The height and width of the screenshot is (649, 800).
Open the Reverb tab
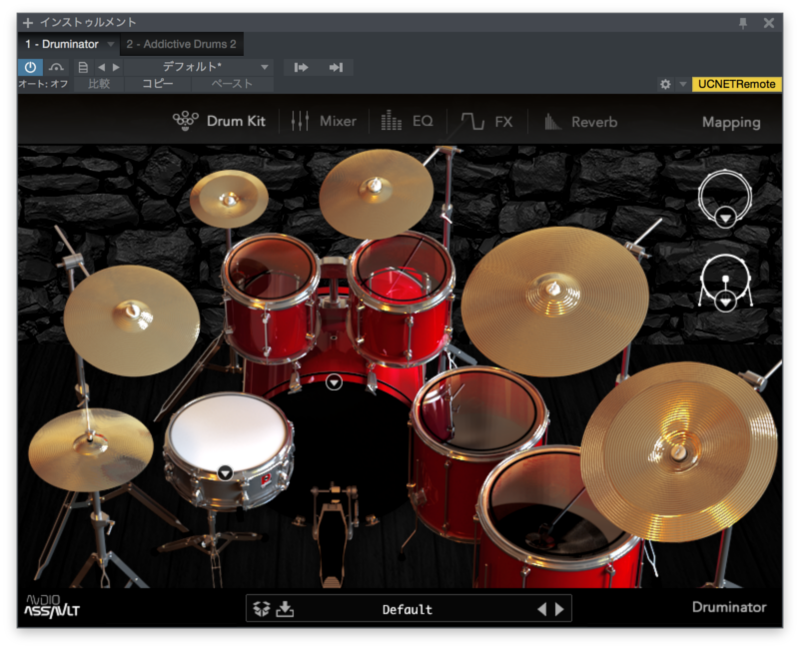pyautogui.click(x=581, y=122)
